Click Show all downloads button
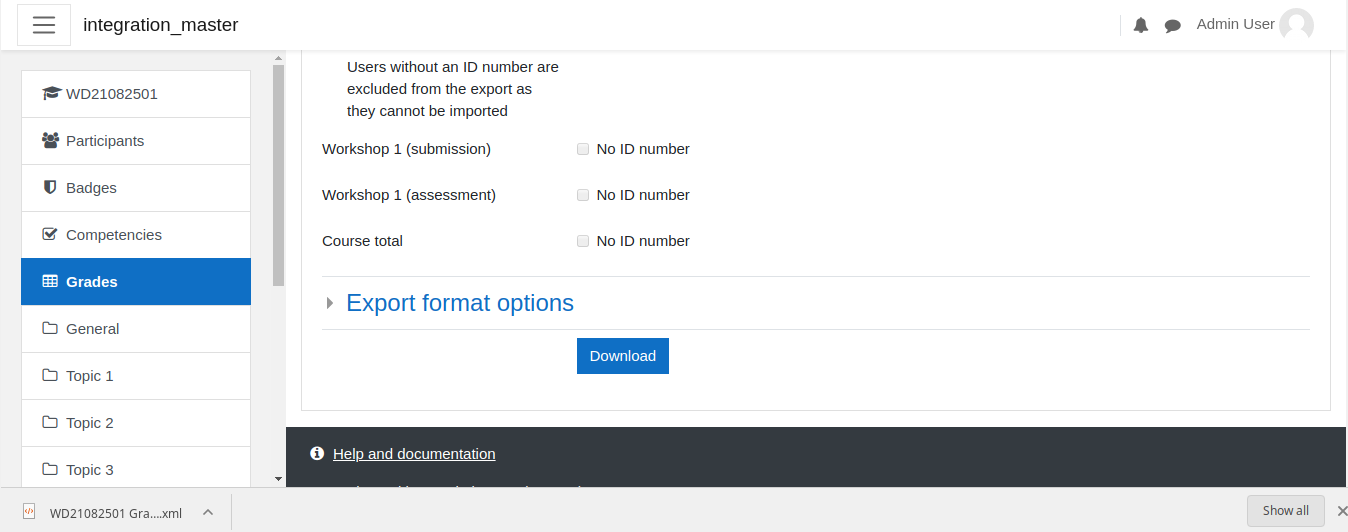Screen dimensions: 1348x532 click(1286, 511)
